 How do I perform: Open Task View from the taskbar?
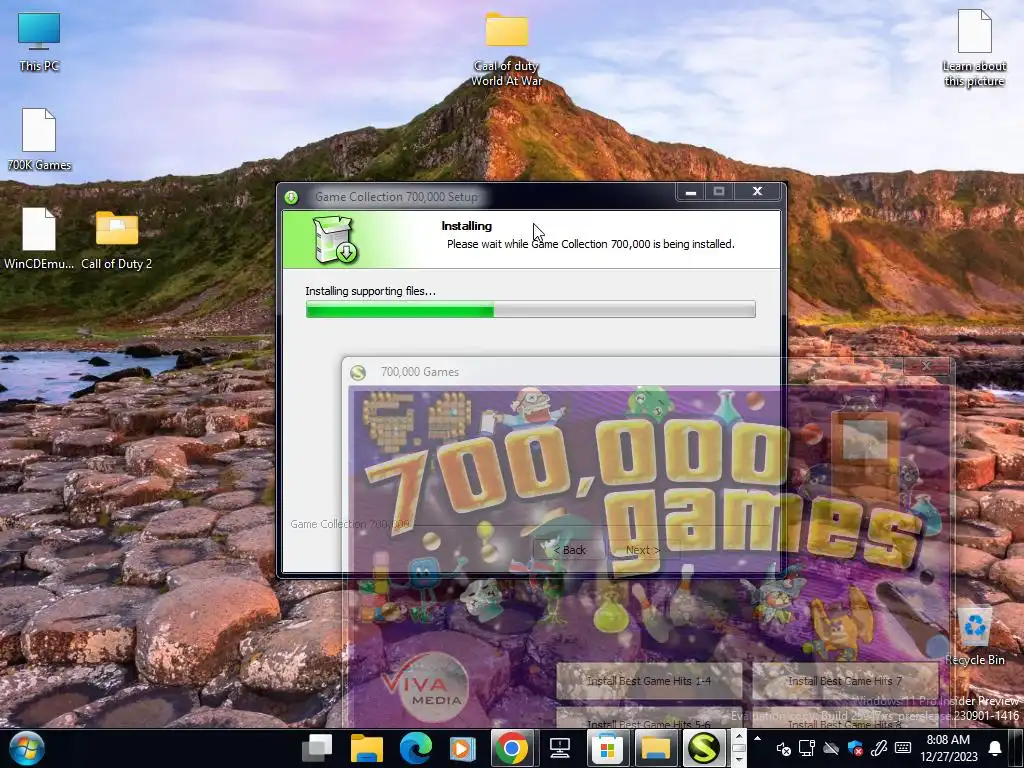[319, 748]
